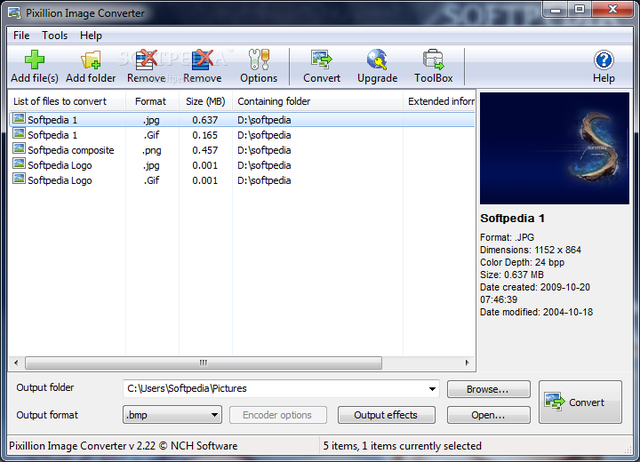
Task: Select the 'Softpedia 1' row with .Gif format
Action: coord(242,135)
